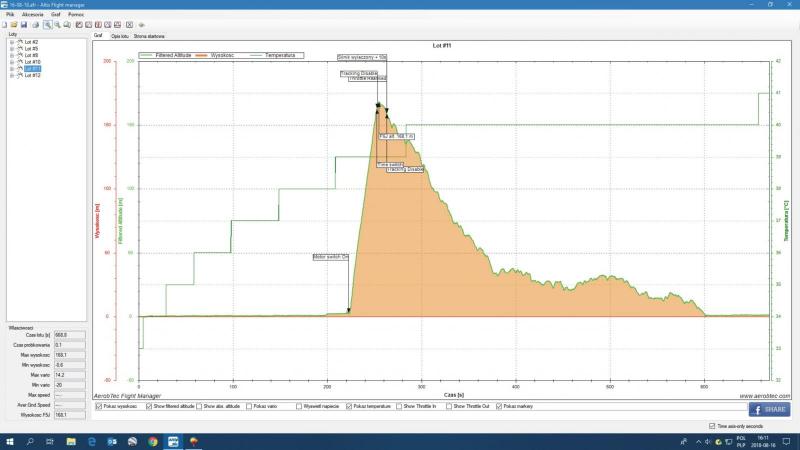Expand the Lot #10 tree node
This screenshot has width=800, height=450.
click(x=11, y=61)
